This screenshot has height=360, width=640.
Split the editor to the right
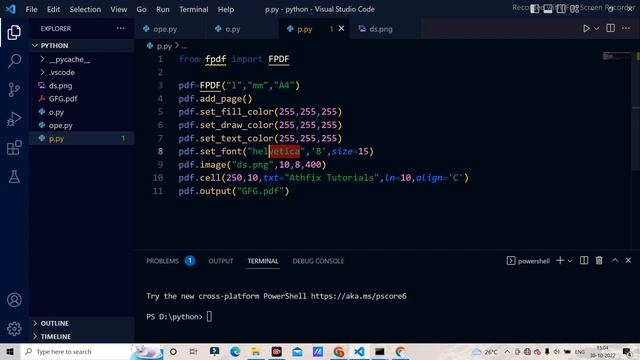click(x=611, y=28)
